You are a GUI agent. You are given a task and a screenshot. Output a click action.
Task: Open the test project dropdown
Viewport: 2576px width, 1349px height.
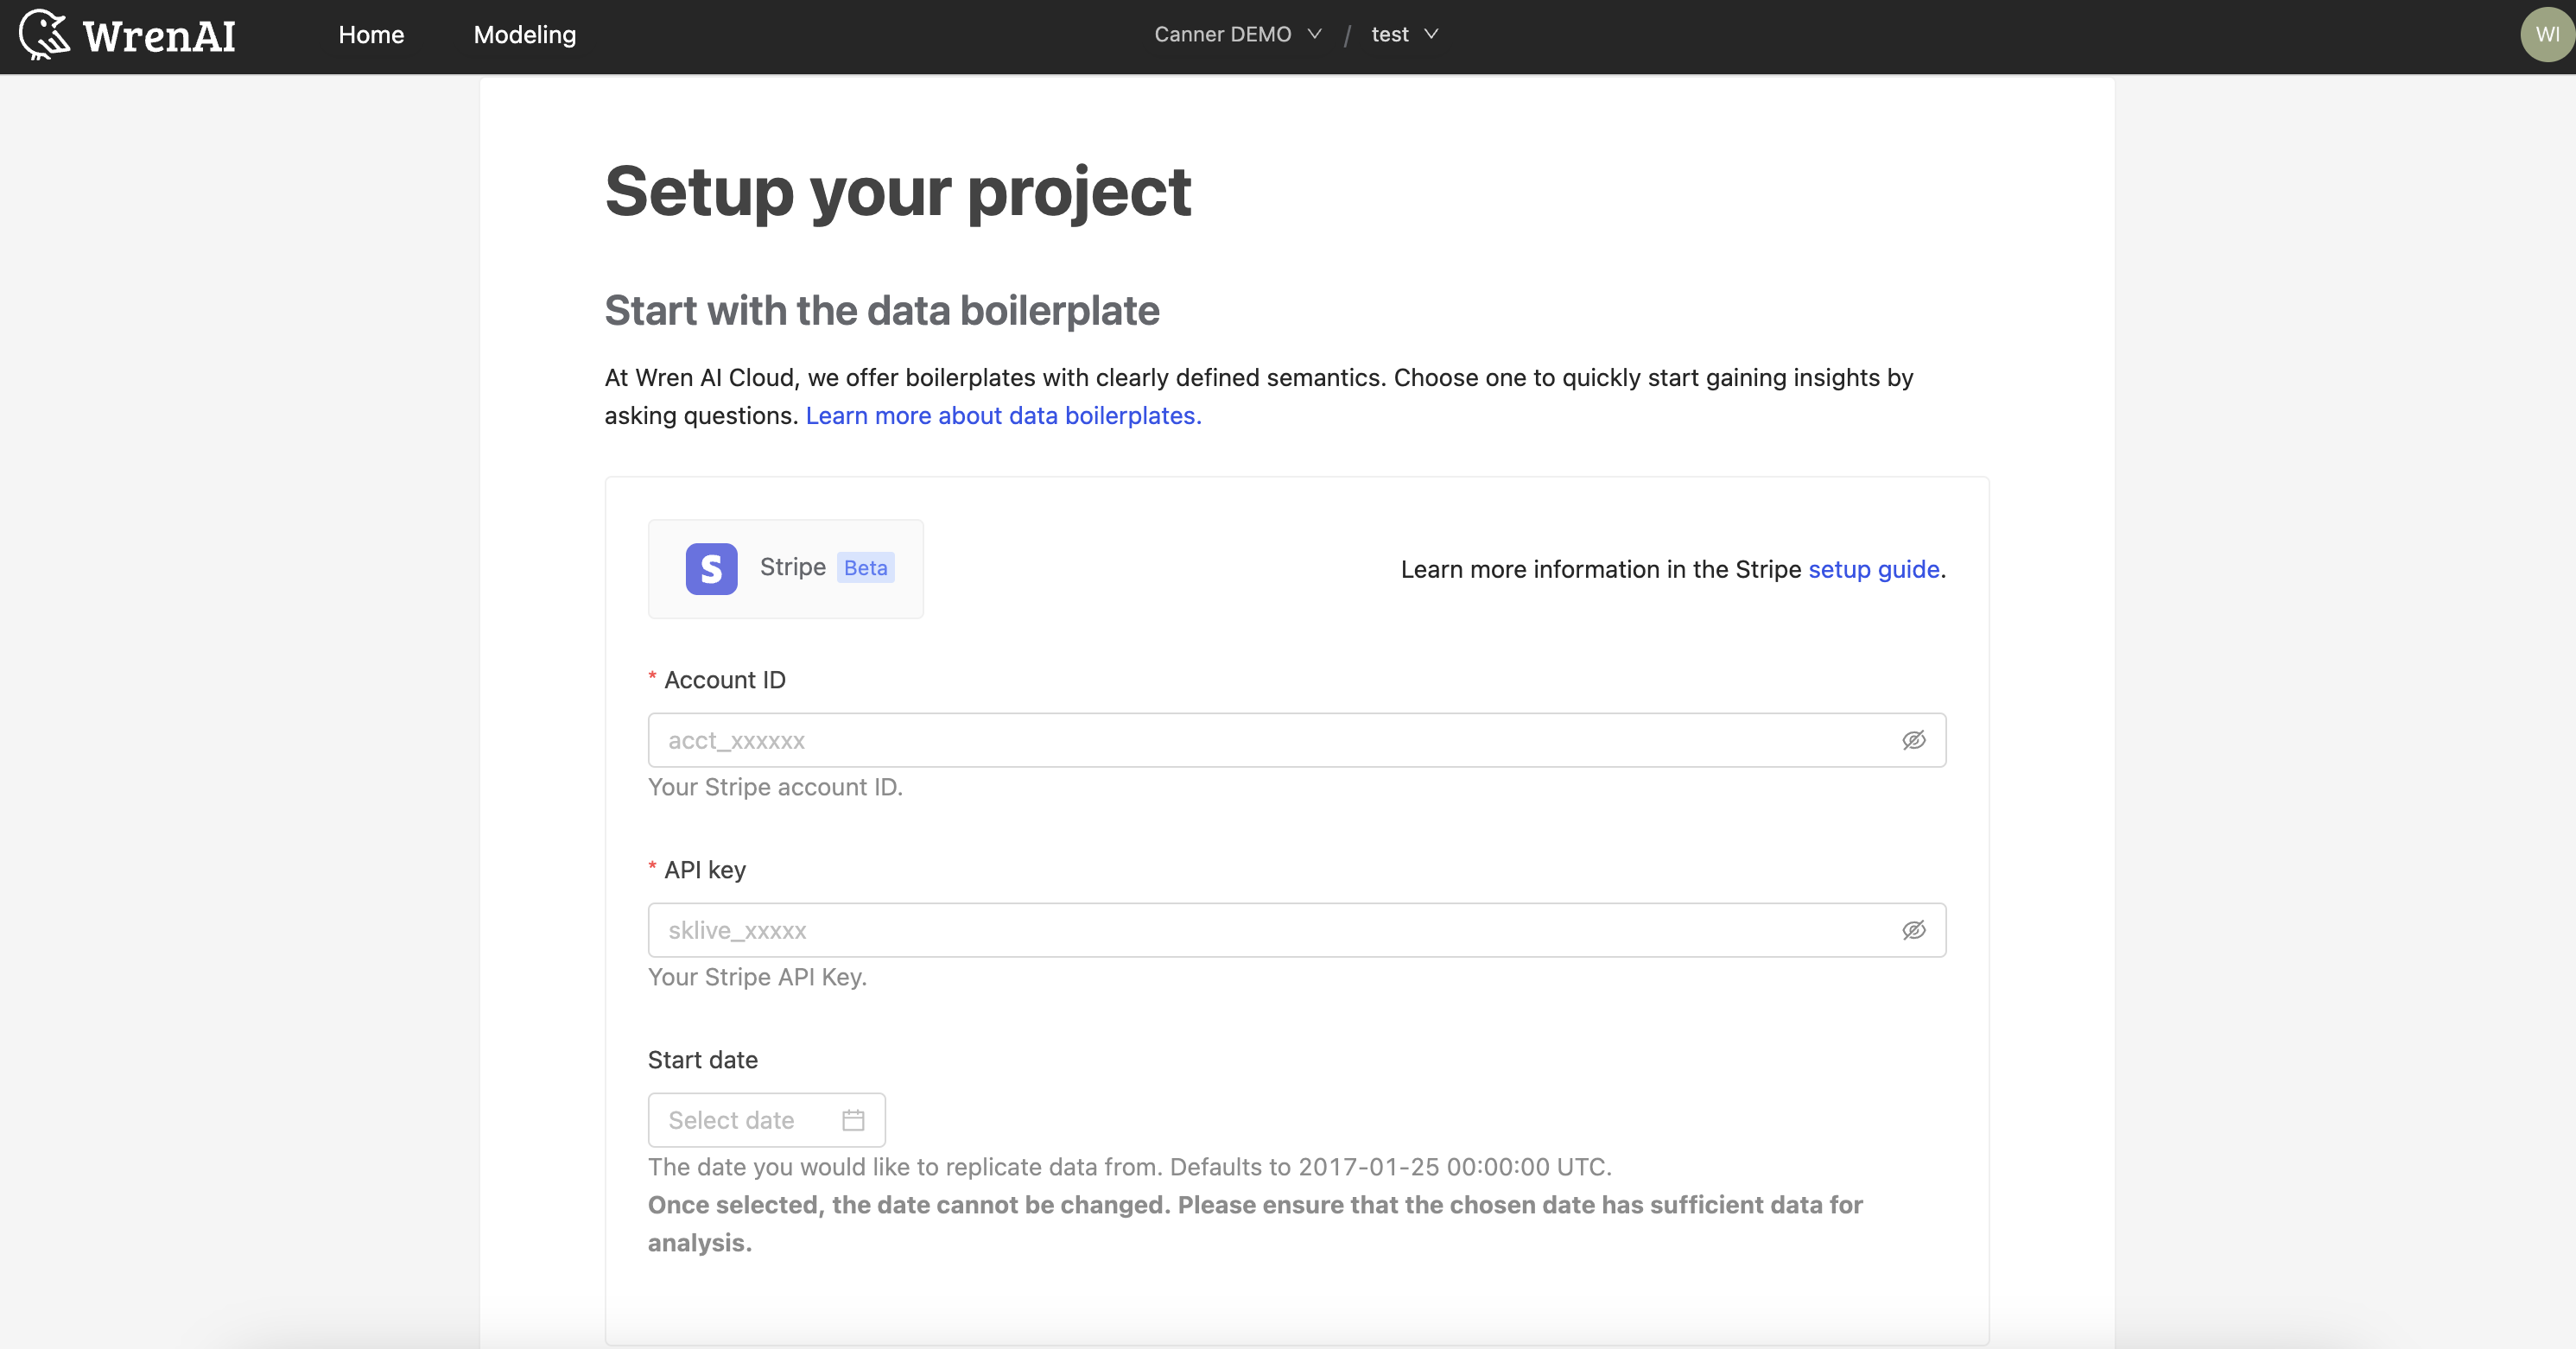pyautogui.click(x=1405, y=34)
